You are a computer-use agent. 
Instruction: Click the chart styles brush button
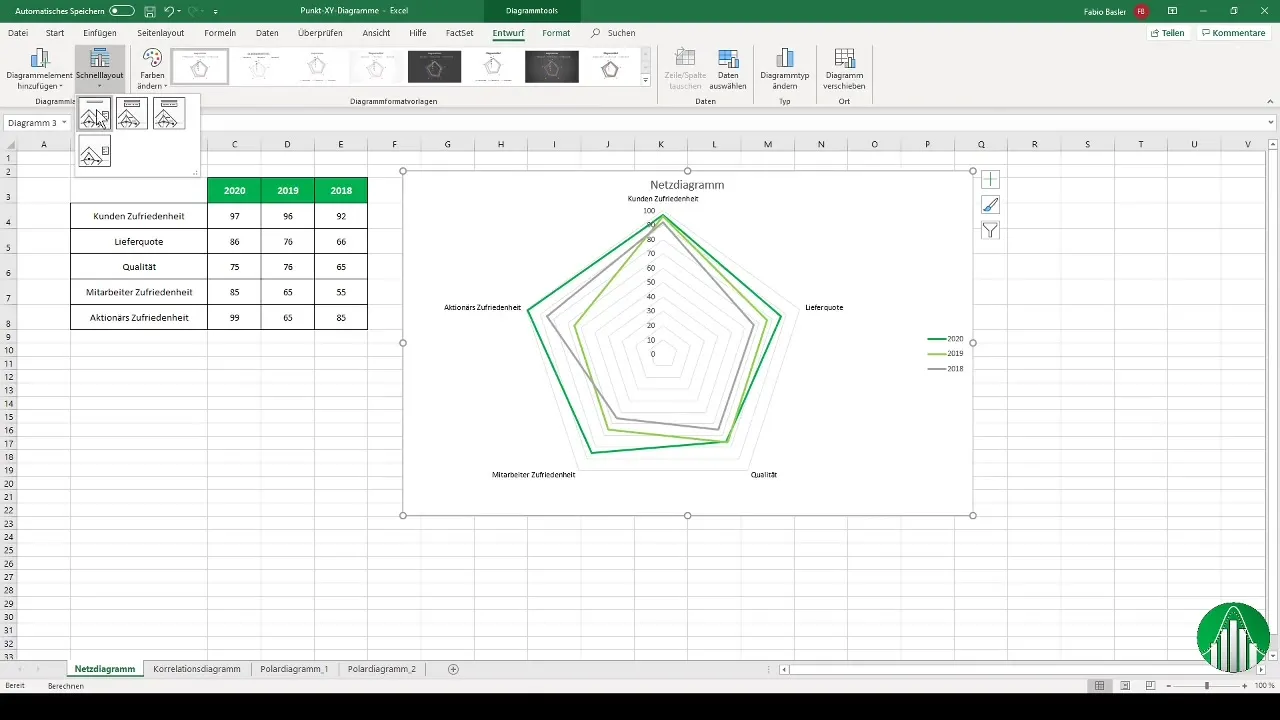click(x=990, y=205)
